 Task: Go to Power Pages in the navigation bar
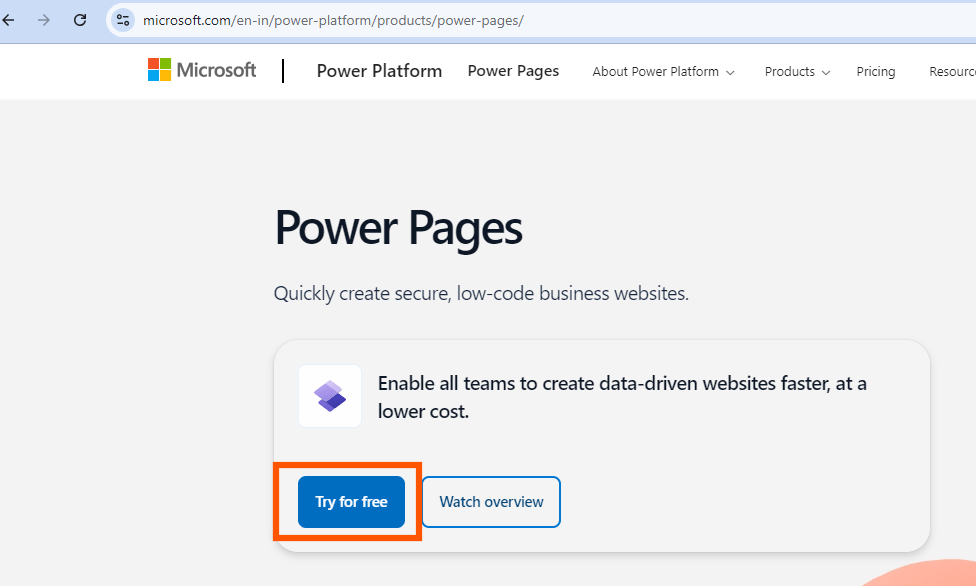[513, 71]
